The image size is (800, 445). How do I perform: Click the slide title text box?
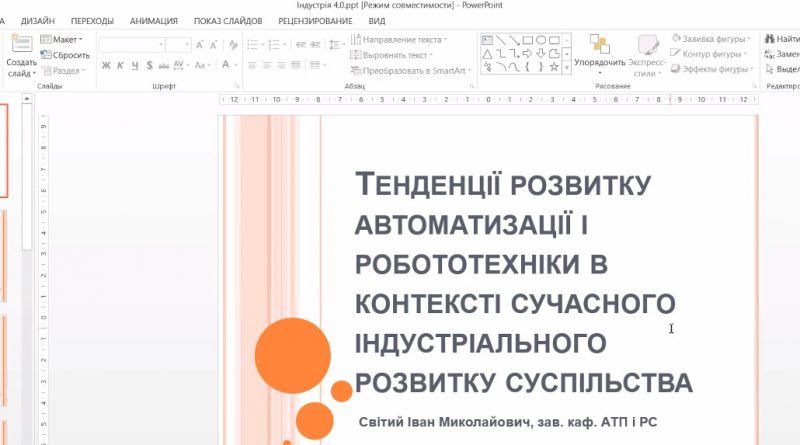[x=515, y=282]
